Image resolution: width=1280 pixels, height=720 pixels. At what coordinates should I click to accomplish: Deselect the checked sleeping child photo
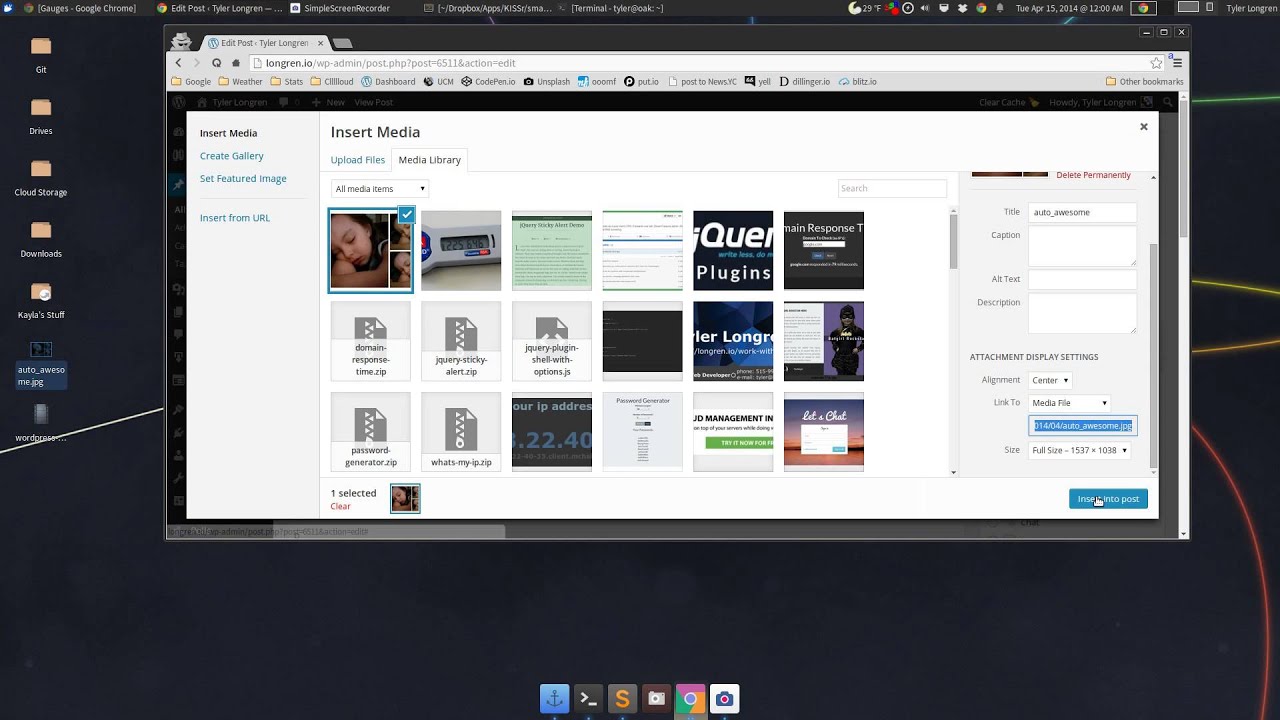point(406,214)
